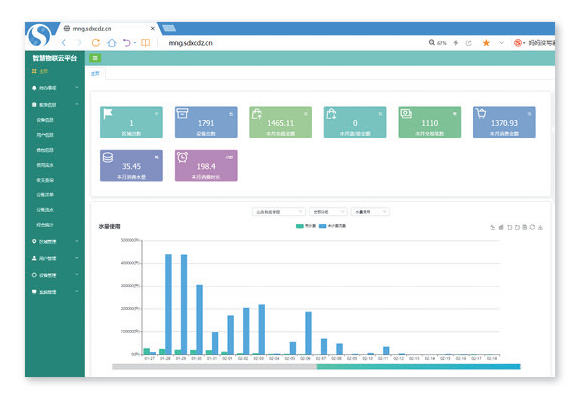The width and height of the screenshot is (577, 398).
Task: Open the middle dropdown above the chart
Action: [x=328, y=212]
